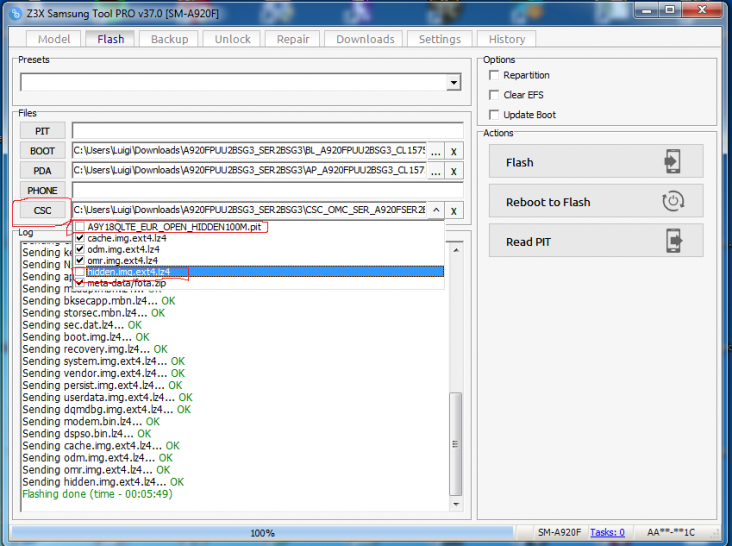Screen dimensions: 732x546
Task: Open the Backup tab
Action: 169,39
